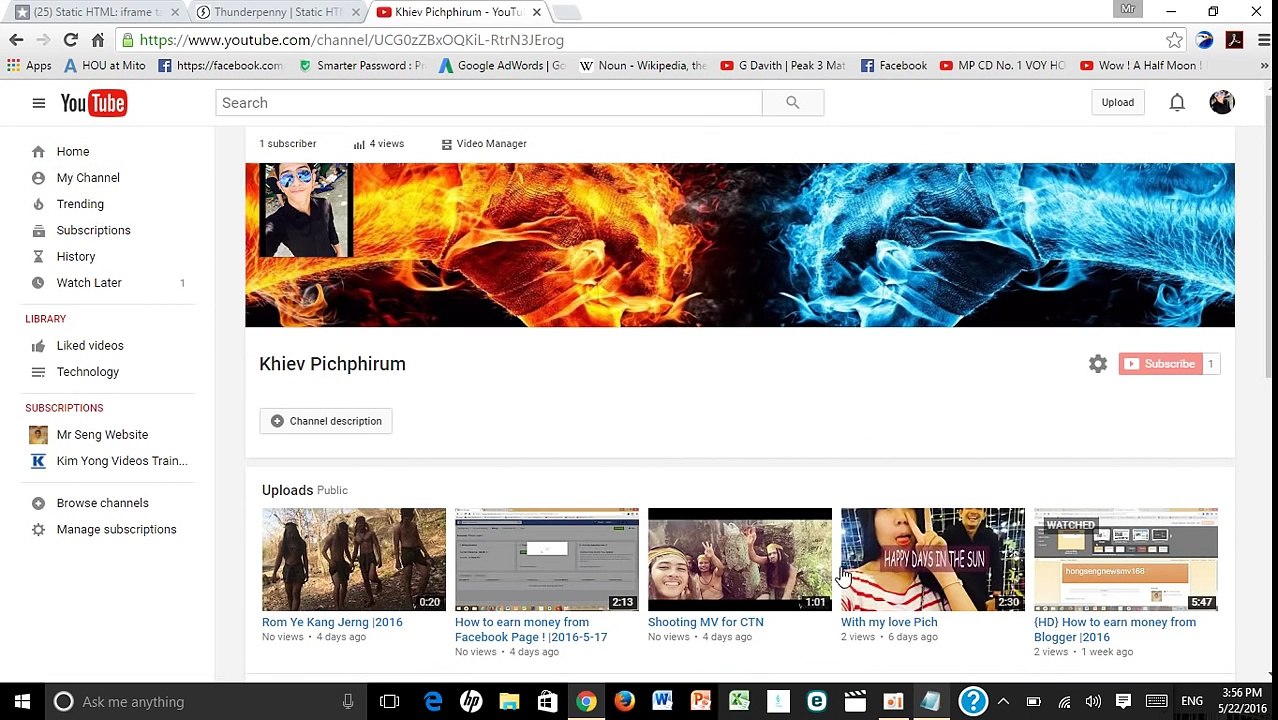This screenshot has width=1278, height=720.
Task: Open Microsoft Word from the taskbar
Action: point(662,702)
